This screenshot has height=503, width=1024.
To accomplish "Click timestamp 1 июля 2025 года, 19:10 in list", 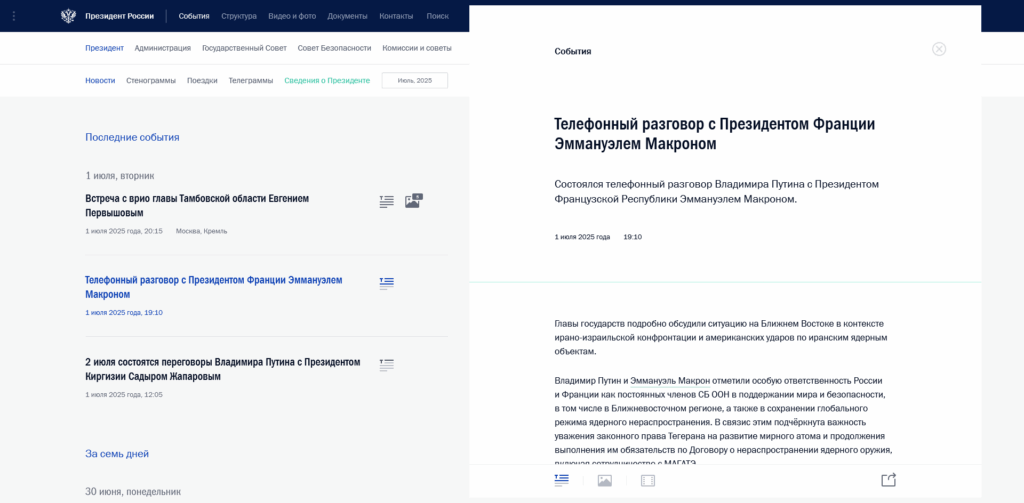I will tap(123, 313).
